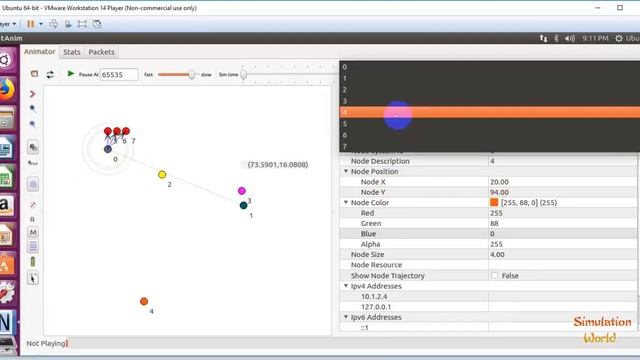Choose node 5 from the dropdown list
Screen dimensions: 640x360
pos(489,124)
